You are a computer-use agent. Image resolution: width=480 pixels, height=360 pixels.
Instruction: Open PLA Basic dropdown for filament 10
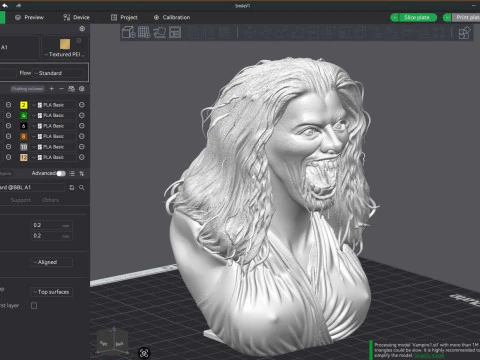[x=53, y=147]
